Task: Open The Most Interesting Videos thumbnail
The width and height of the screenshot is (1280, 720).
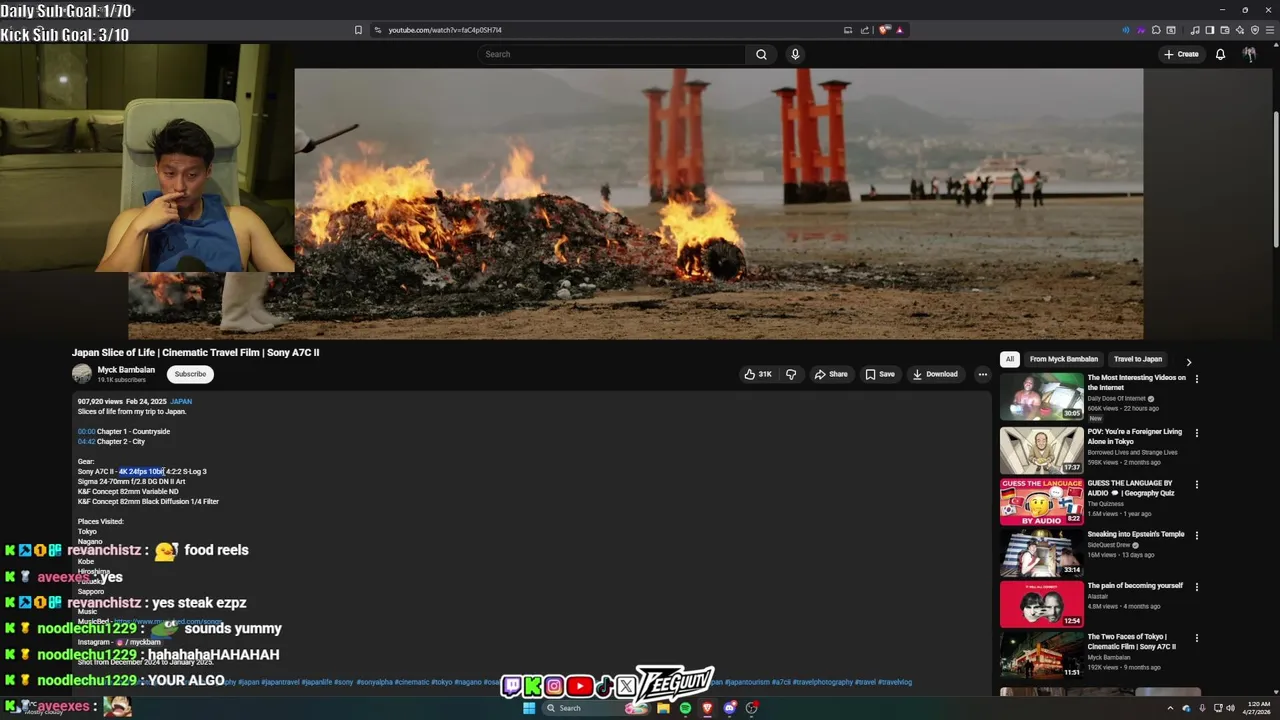Action: [x=1042, y=397]
